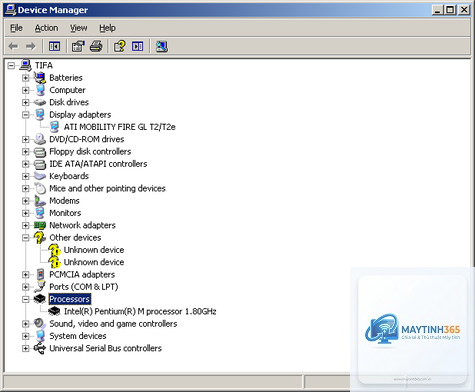The height and width of the screenshot is (392, 475).
Task: Click the TIFA computer root icon
Action: pos(25,65)
